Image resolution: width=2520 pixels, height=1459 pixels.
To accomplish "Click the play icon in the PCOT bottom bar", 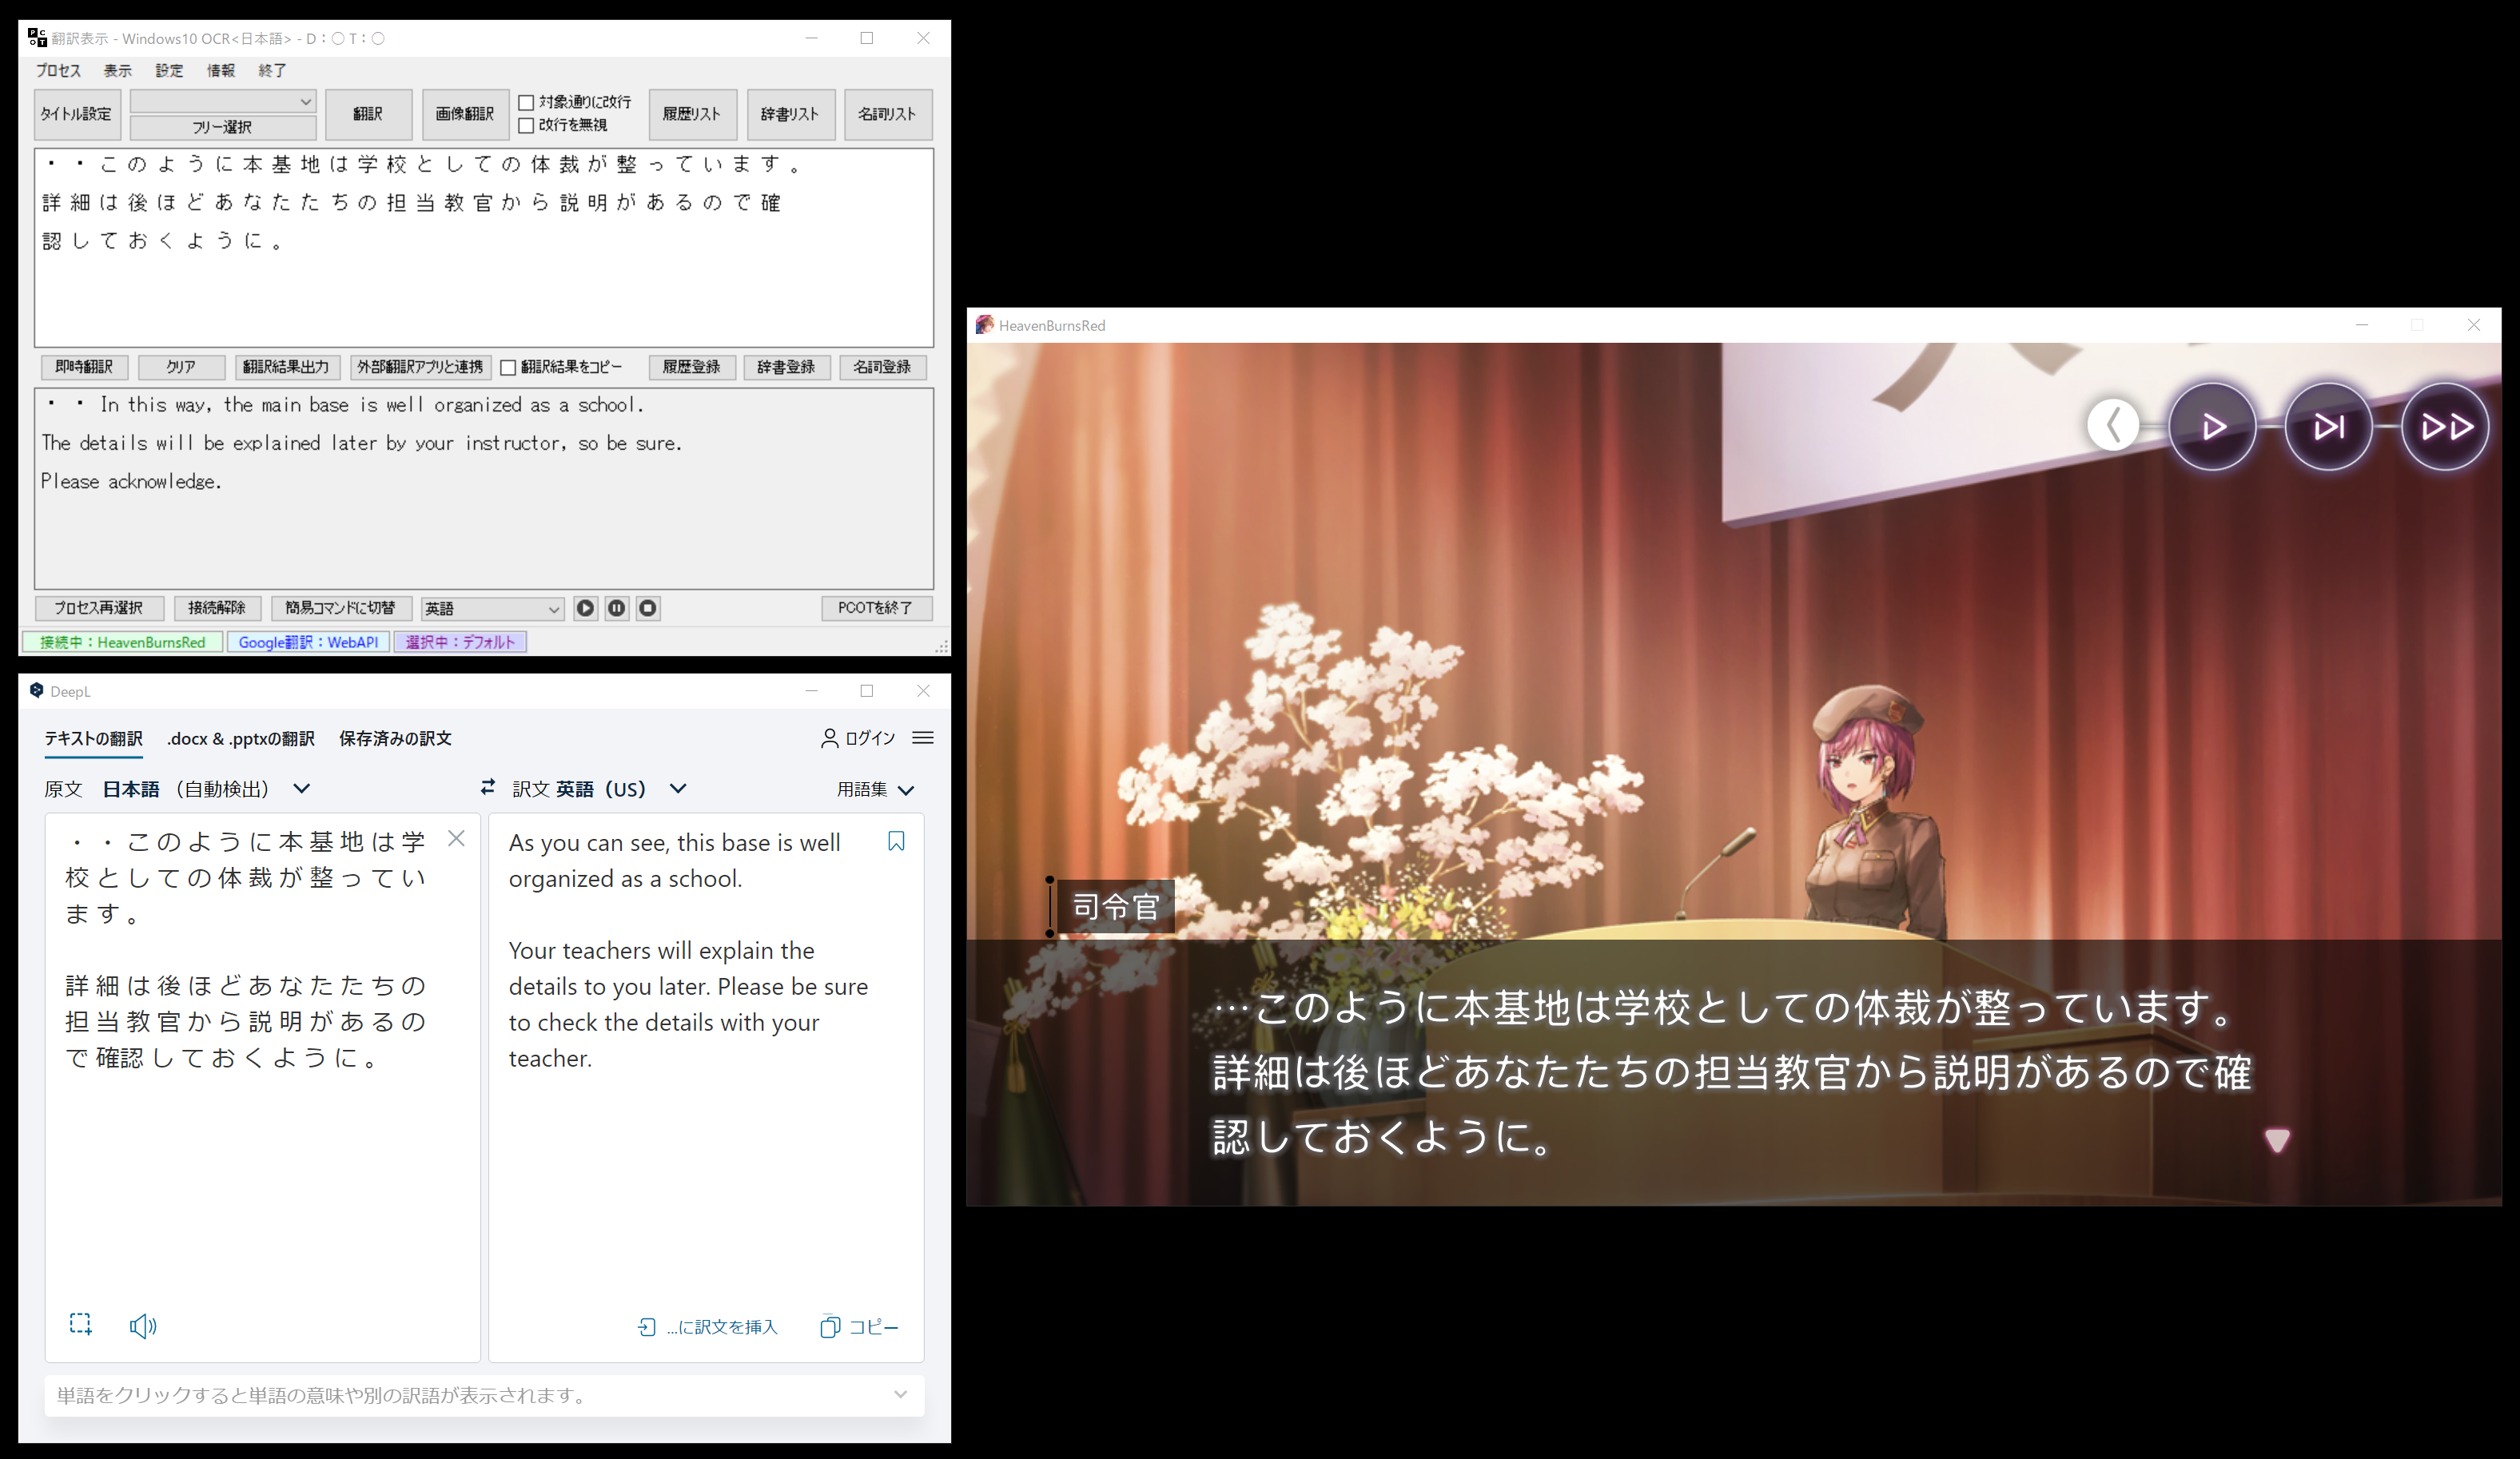I will [x=585, y=608].
